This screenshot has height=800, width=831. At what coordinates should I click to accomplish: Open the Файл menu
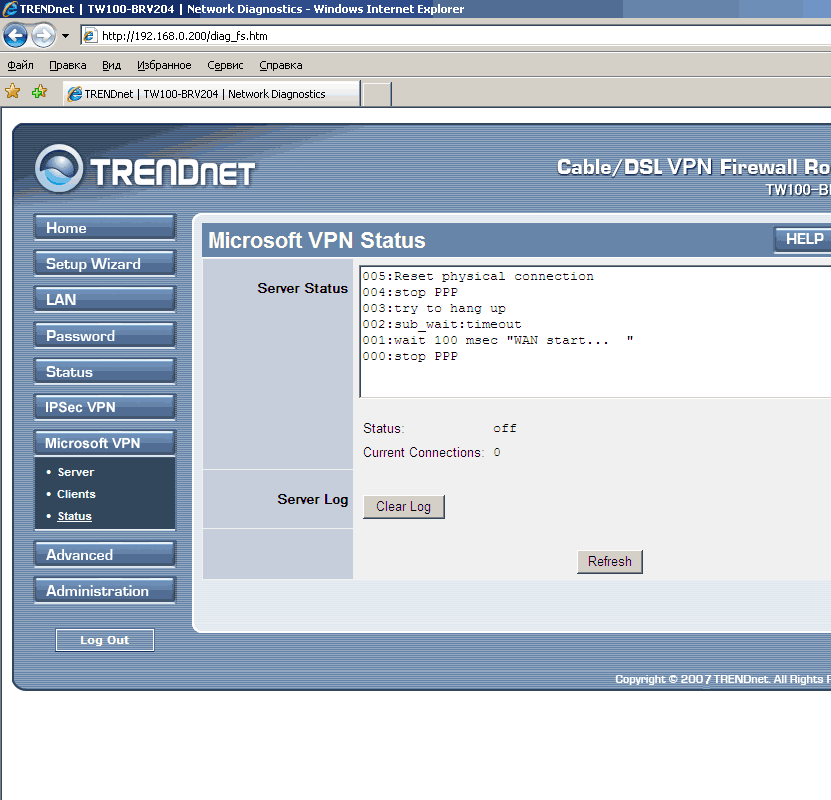[x=20, y=65]
